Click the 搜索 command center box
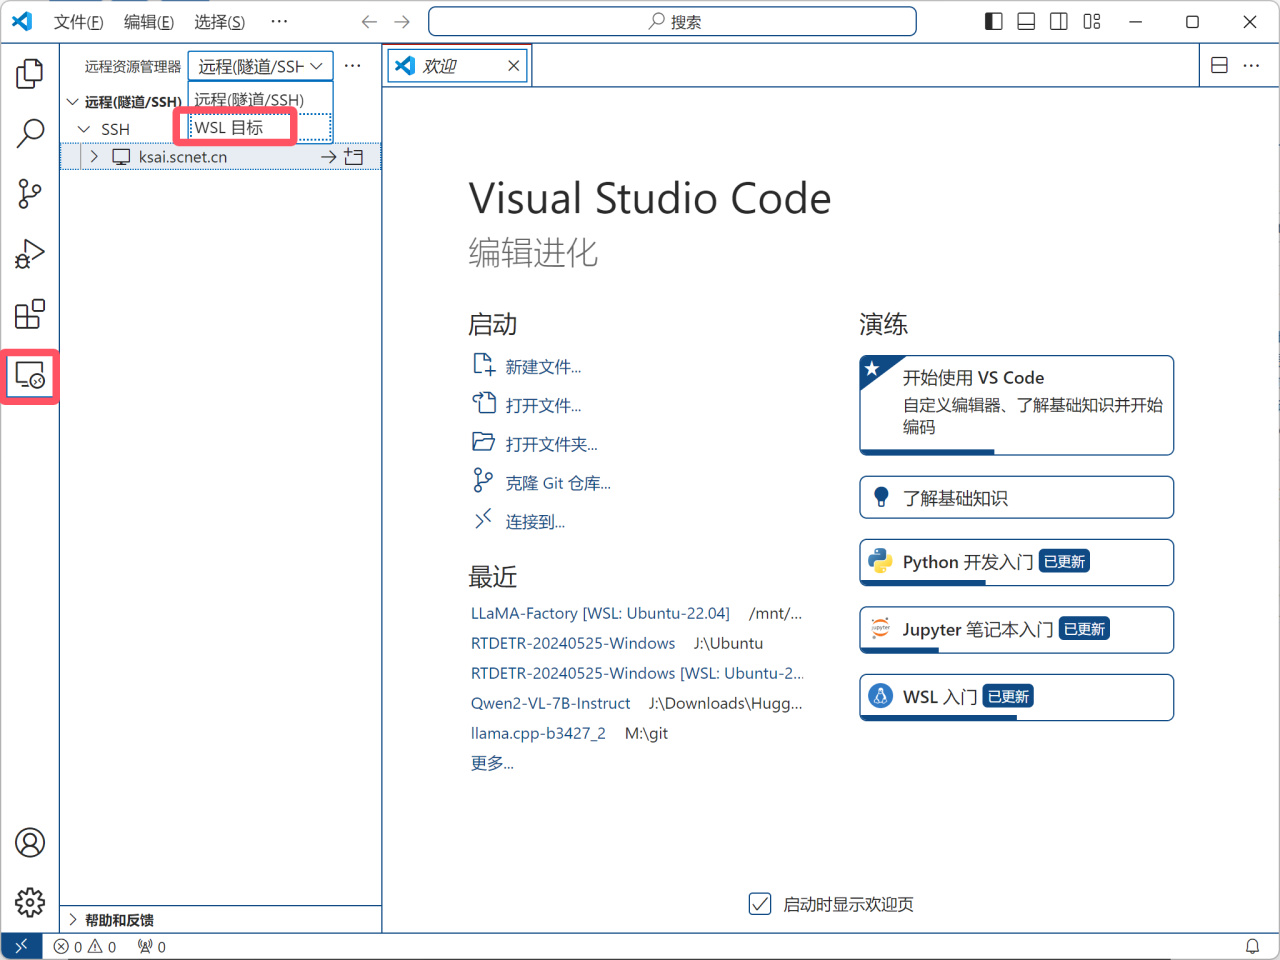Viewport: 1280px width, 960px height. [x=672, y=22]
